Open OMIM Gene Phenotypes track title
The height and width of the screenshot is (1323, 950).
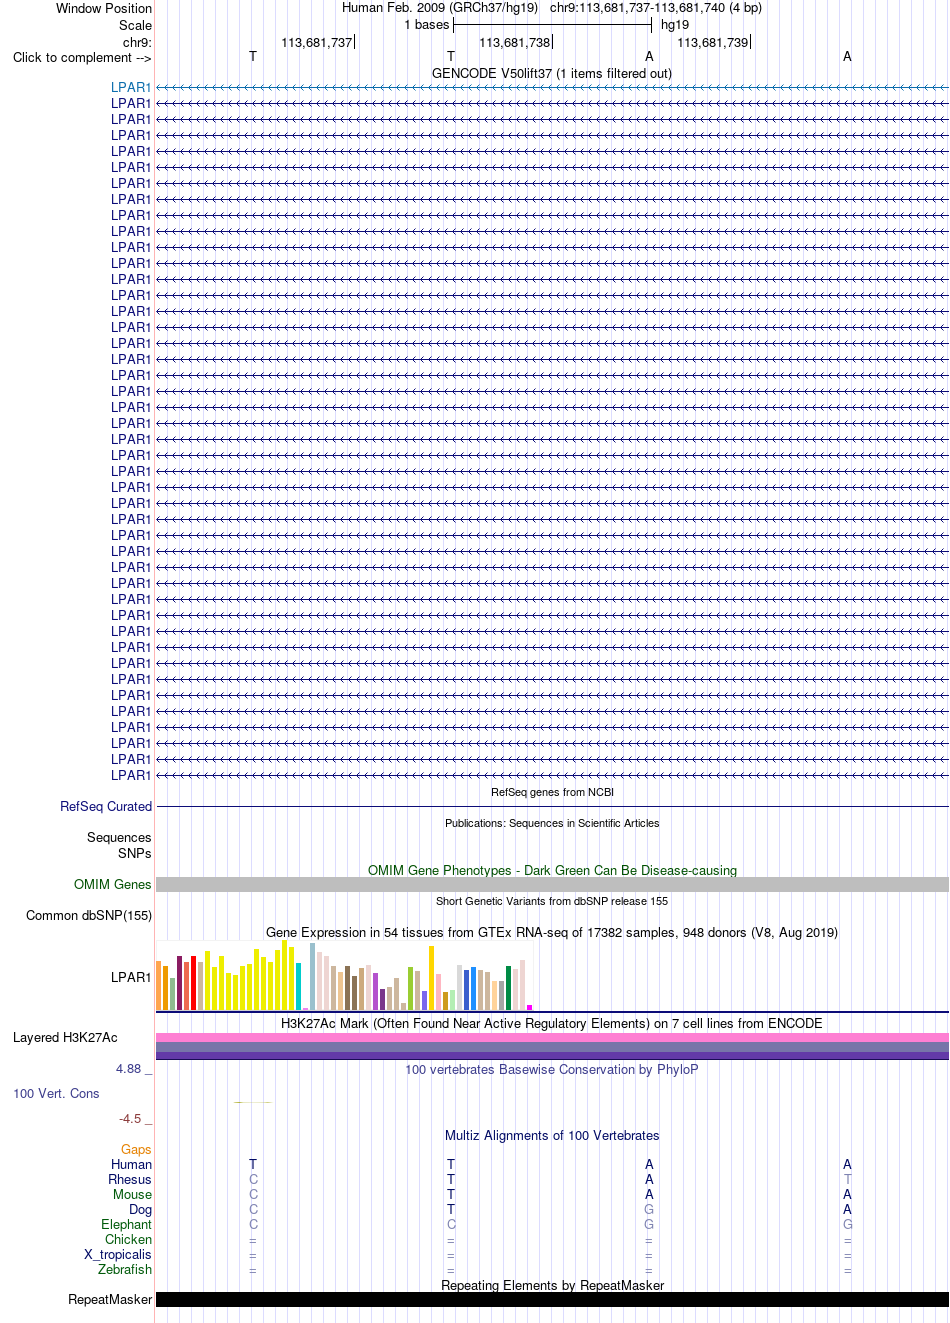(552, 870)
